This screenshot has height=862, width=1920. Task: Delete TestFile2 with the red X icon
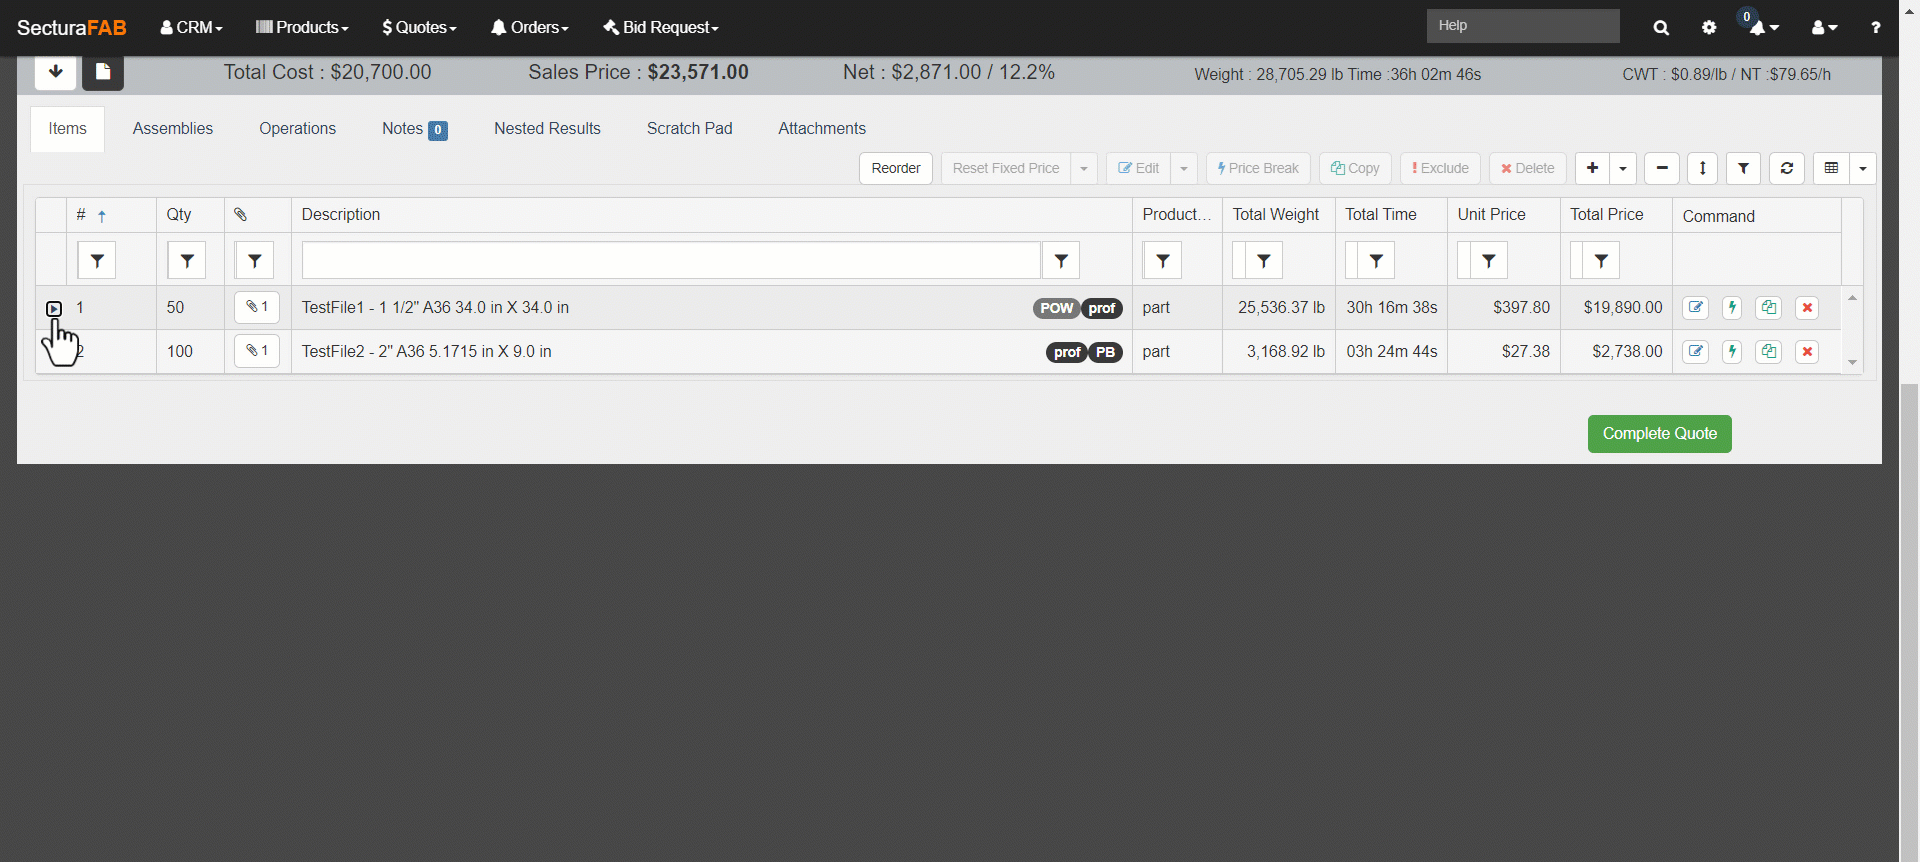point(1806,352)
